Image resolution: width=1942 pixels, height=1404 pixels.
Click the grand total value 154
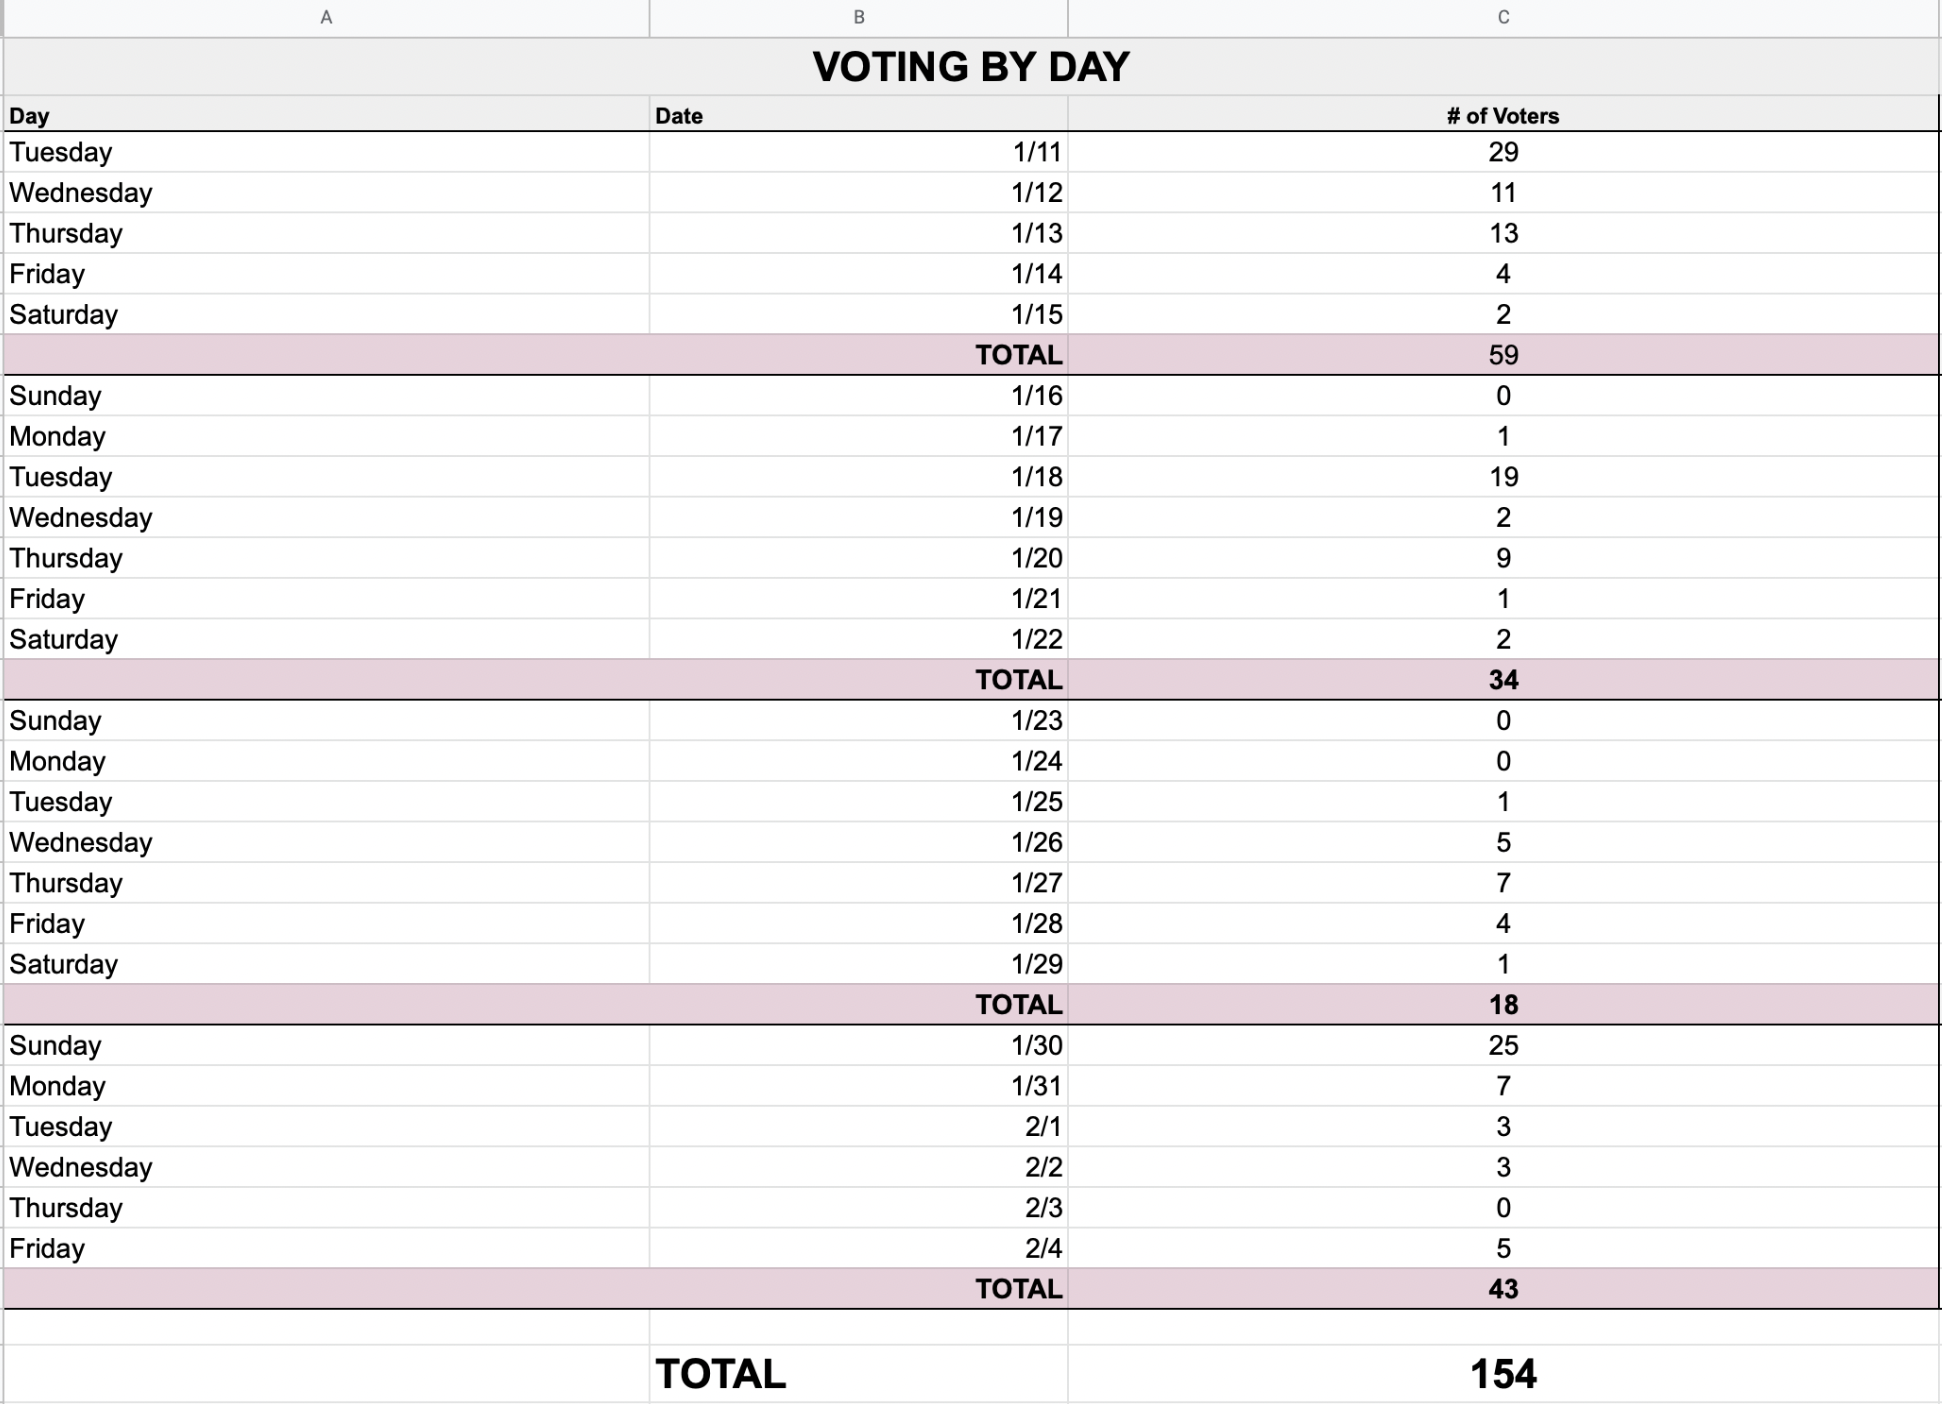click(x=1502, y=1374)
